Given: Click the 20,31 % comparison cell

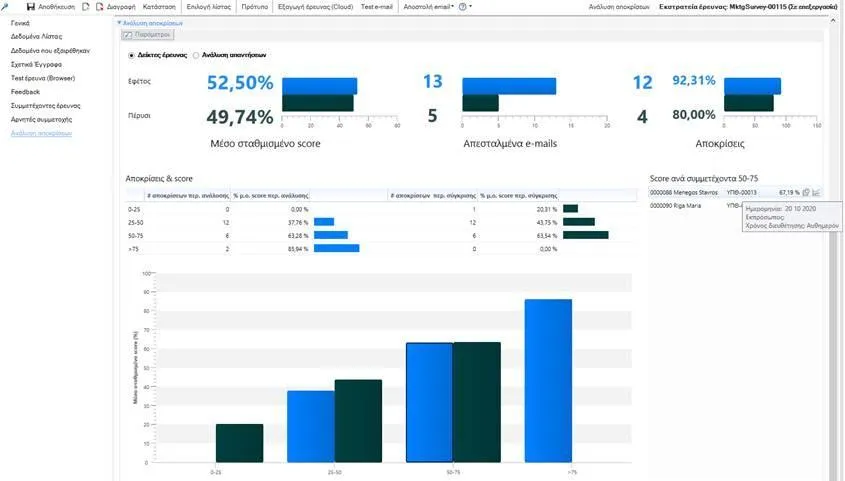Looking at the screenshot, I should pyautogui.click(x=547, y=209).
